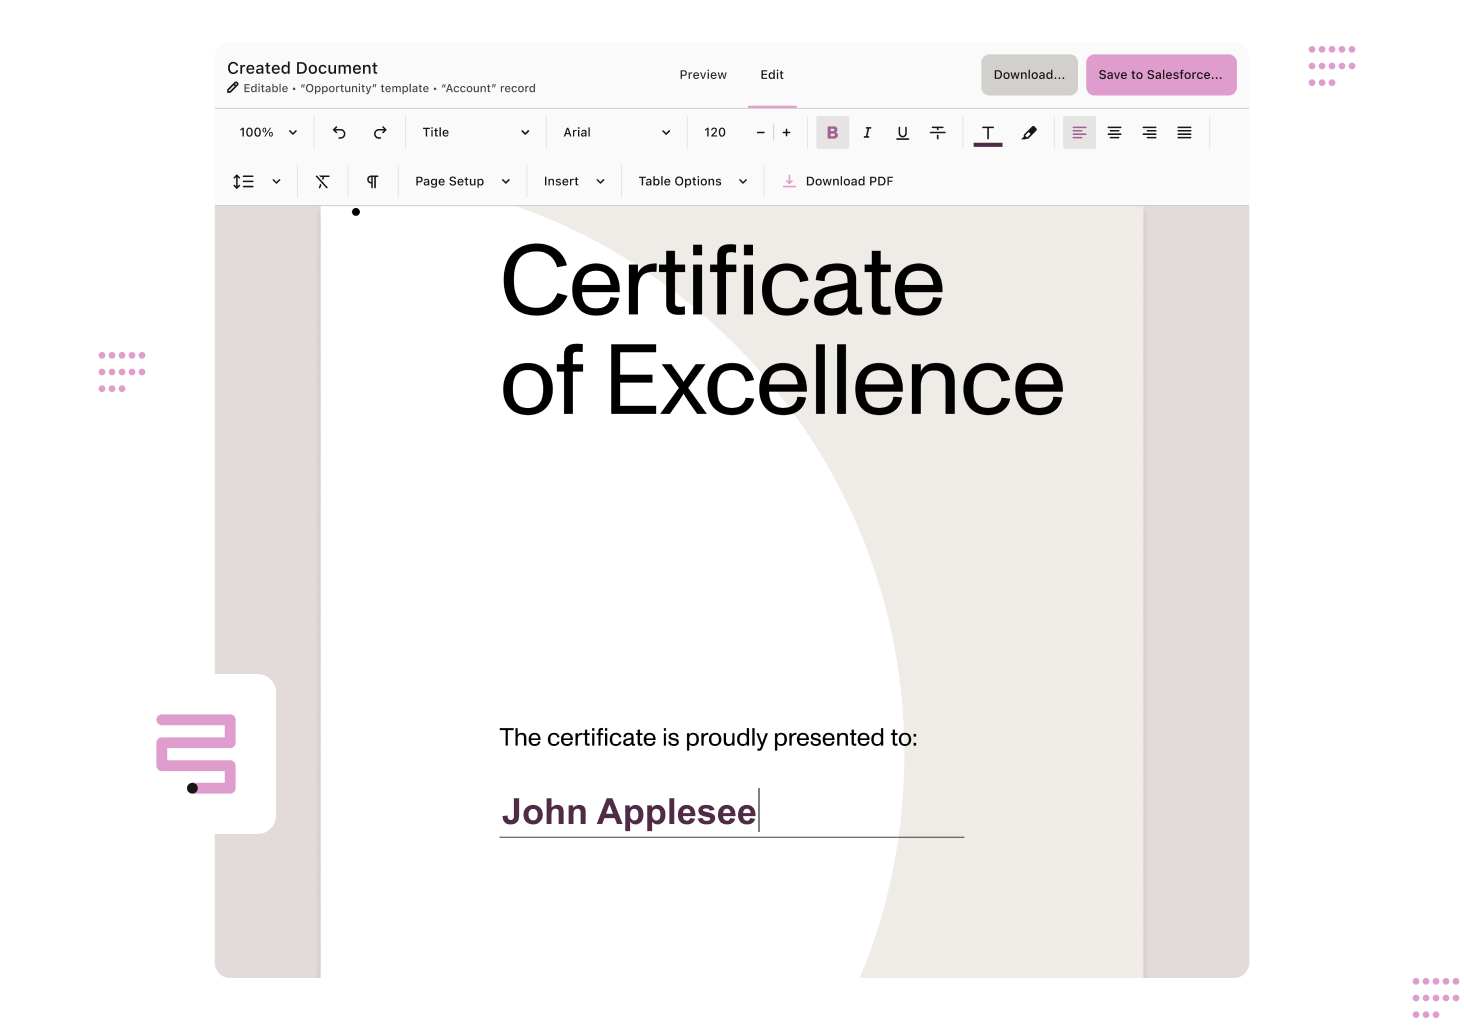This screenshot has height=1026, width=1464.
Task: Click the Download PDF button
Action: 838,182
